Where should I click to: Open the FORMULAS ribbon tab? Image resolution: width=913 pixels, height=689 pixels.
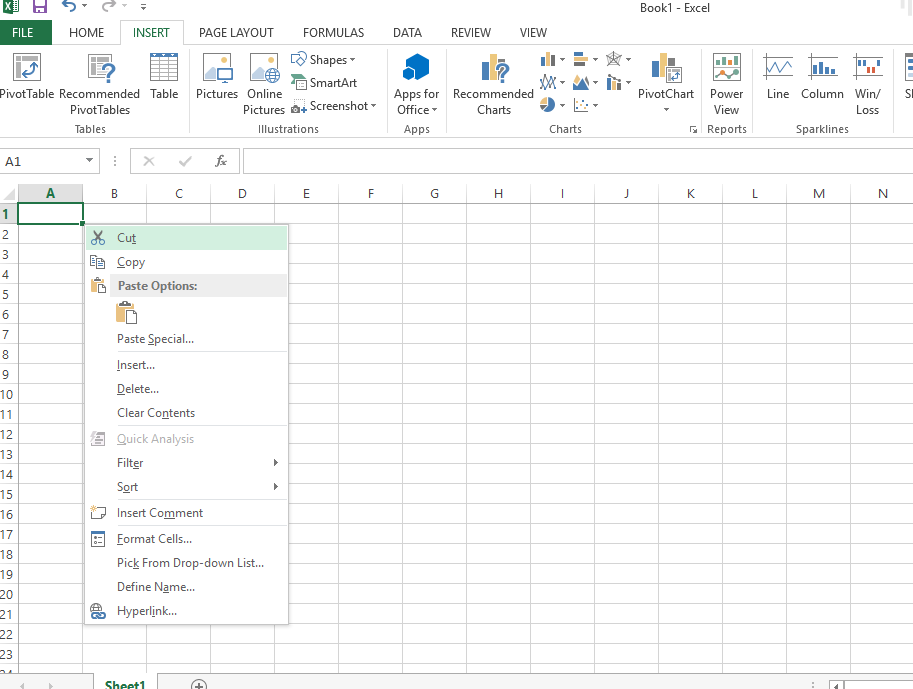333,33
